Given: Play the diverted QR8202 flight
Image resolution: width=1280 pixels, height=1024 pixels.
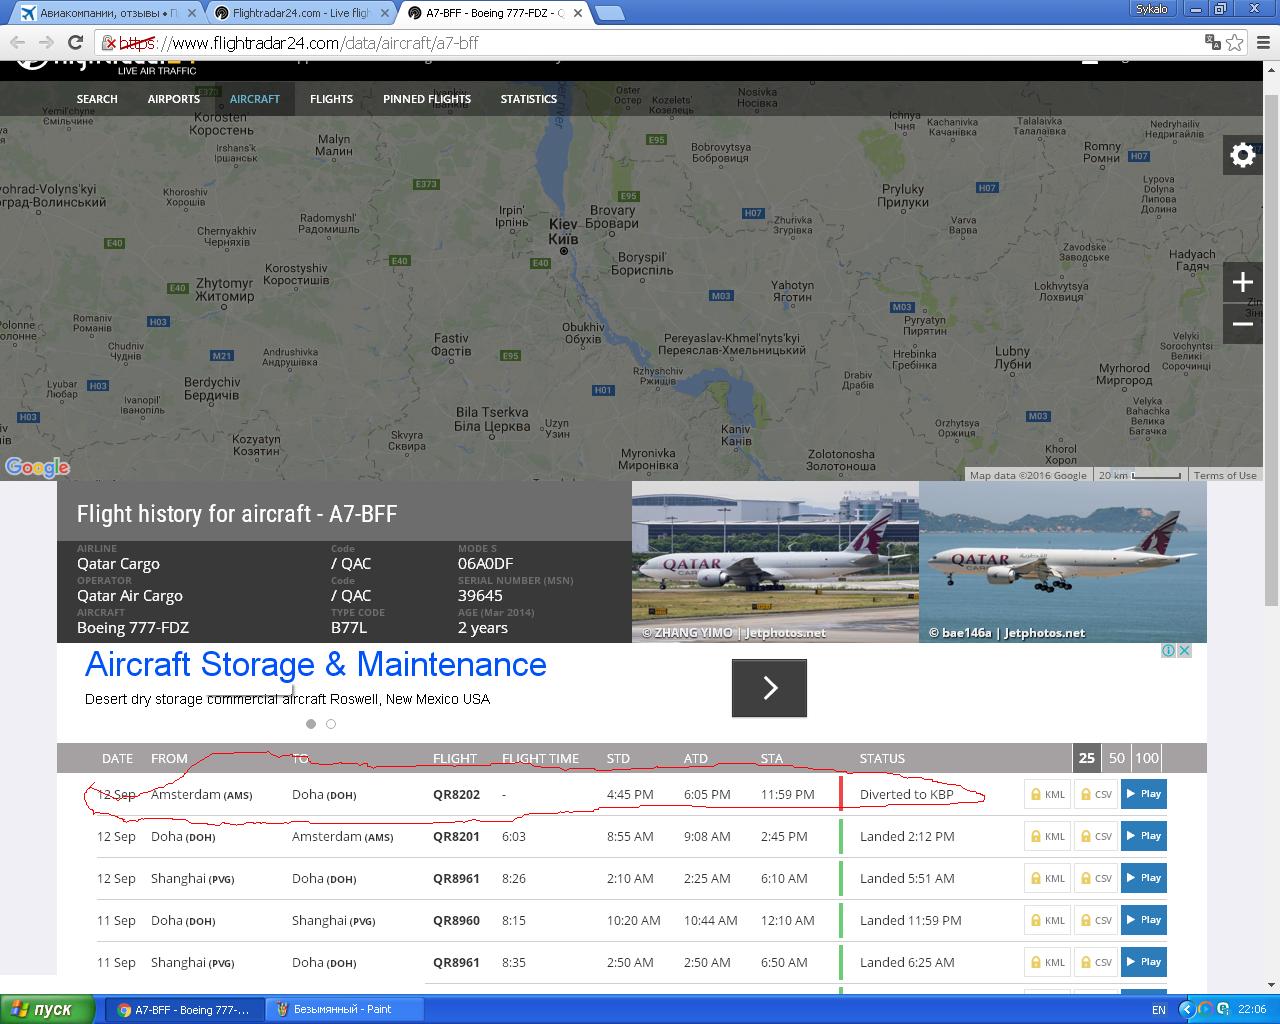Looking at the screenshot, I should tap(1143, 794).
